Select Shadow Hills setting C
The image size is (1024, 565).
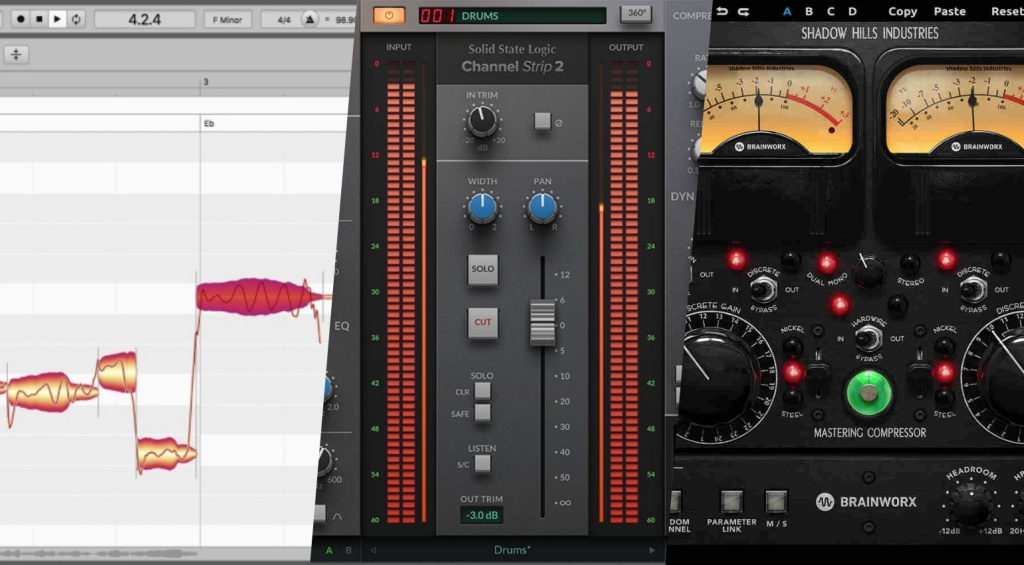click(x=830, y=11)
